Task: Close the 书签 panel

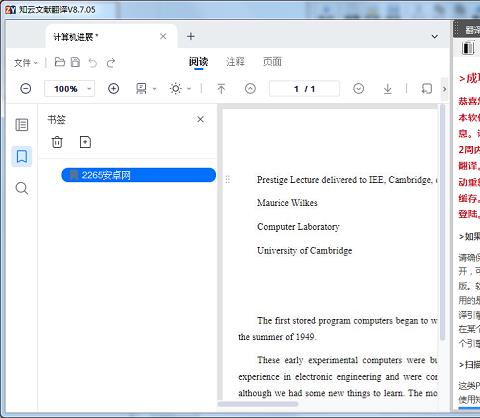Action: click(x=200, y=119)
